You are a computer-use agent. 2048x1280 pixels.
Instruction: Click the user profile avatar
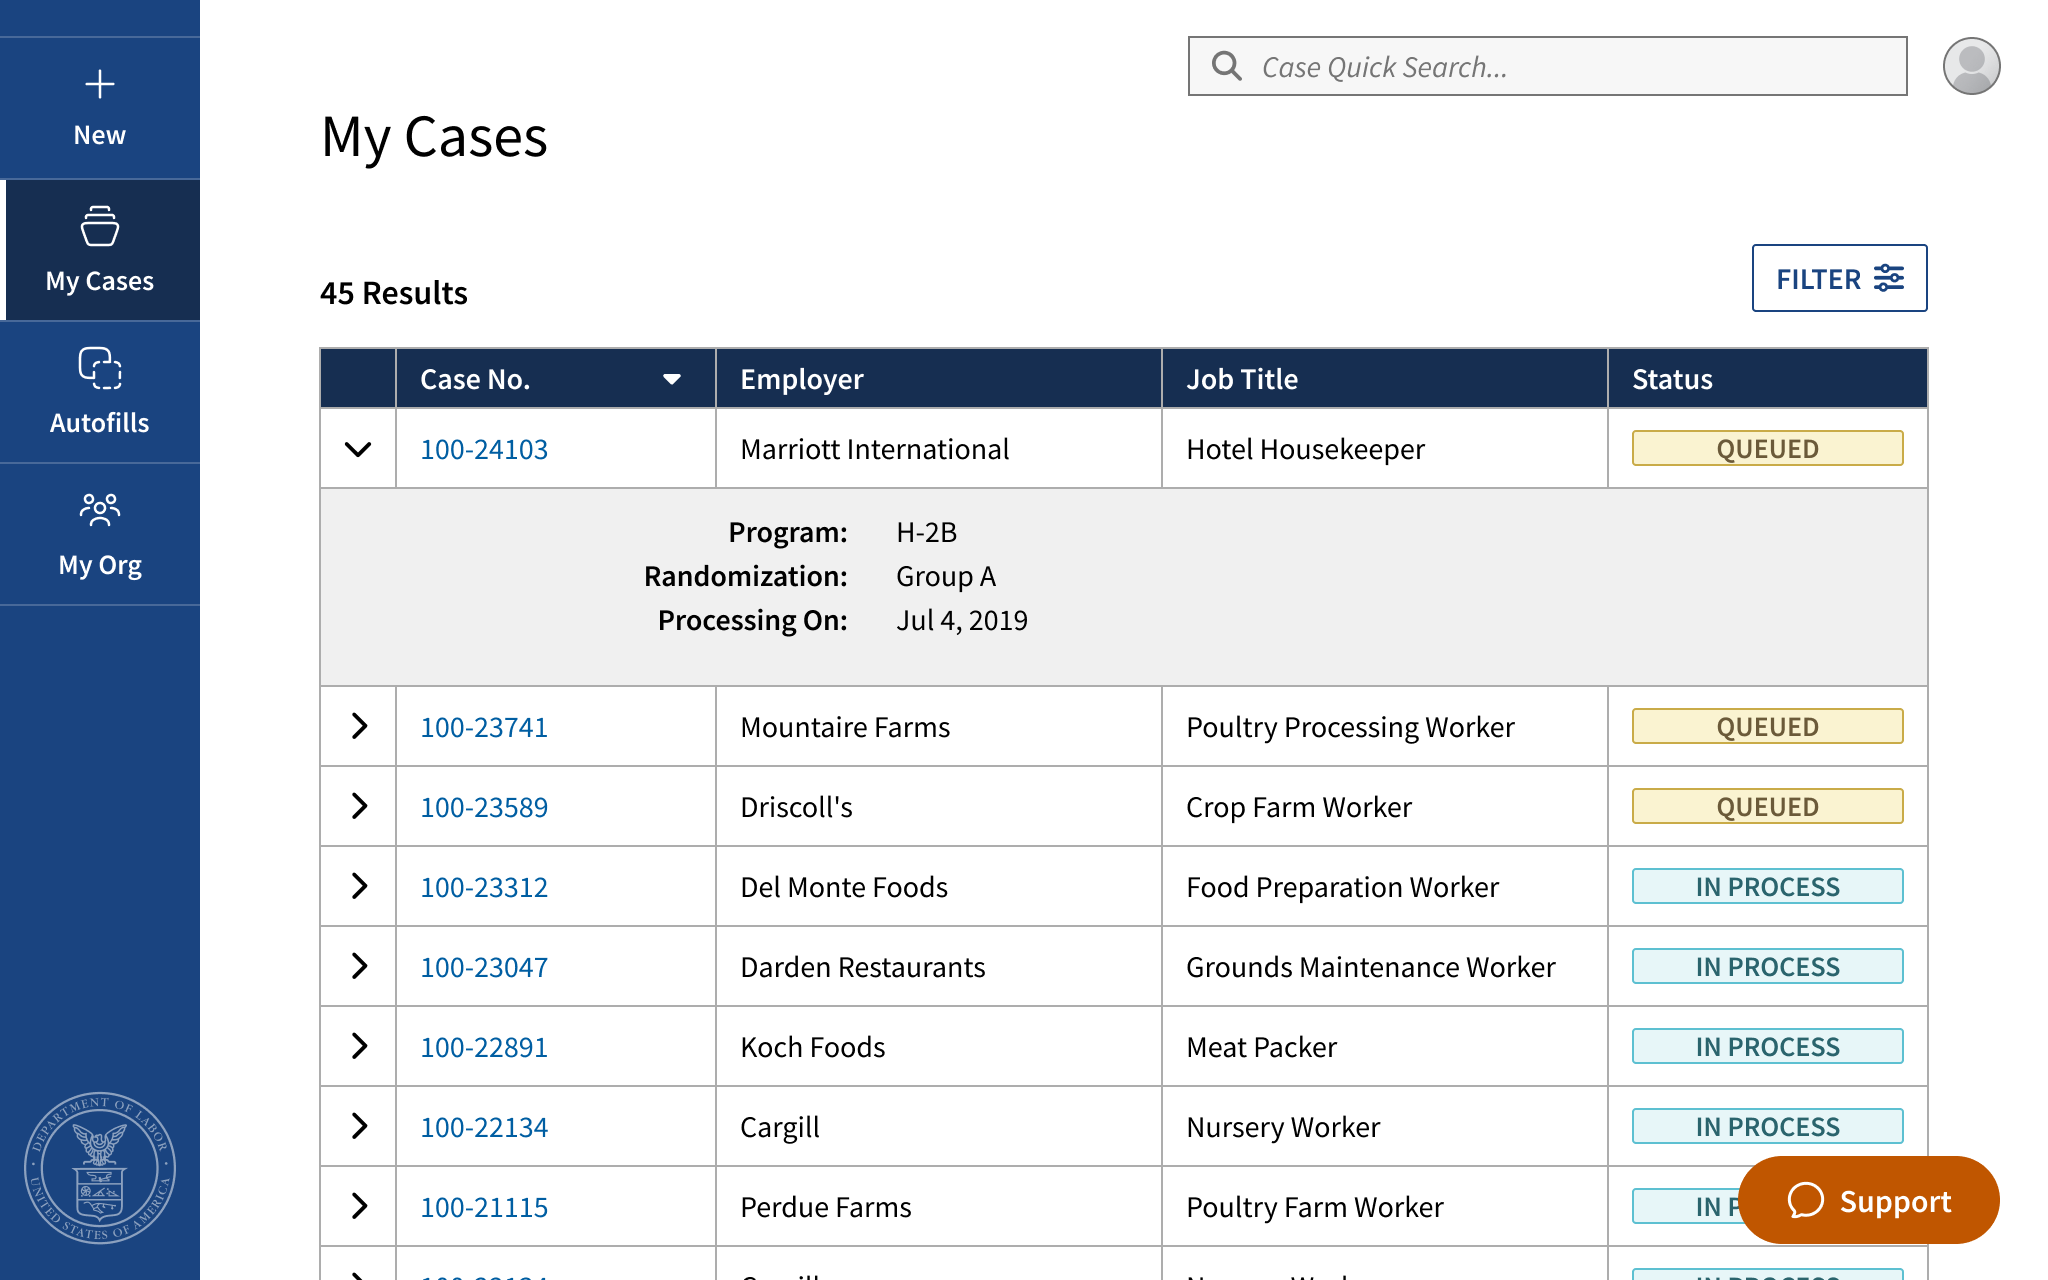coord(1971,66)
